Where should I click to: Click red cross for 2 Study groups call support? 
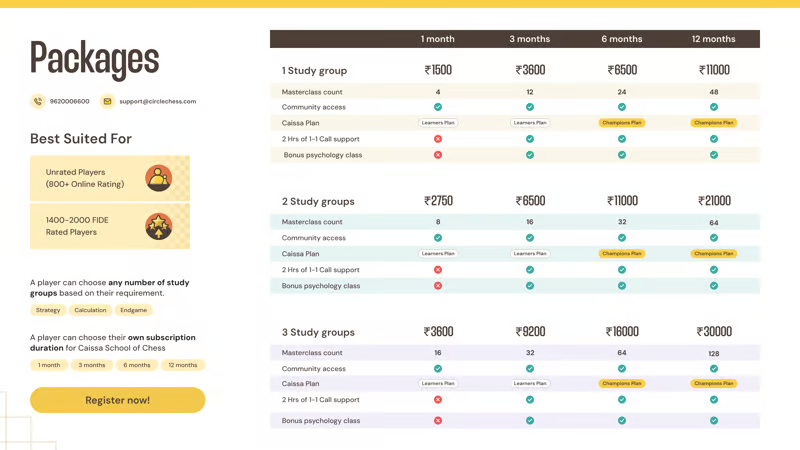coord(438,269)
